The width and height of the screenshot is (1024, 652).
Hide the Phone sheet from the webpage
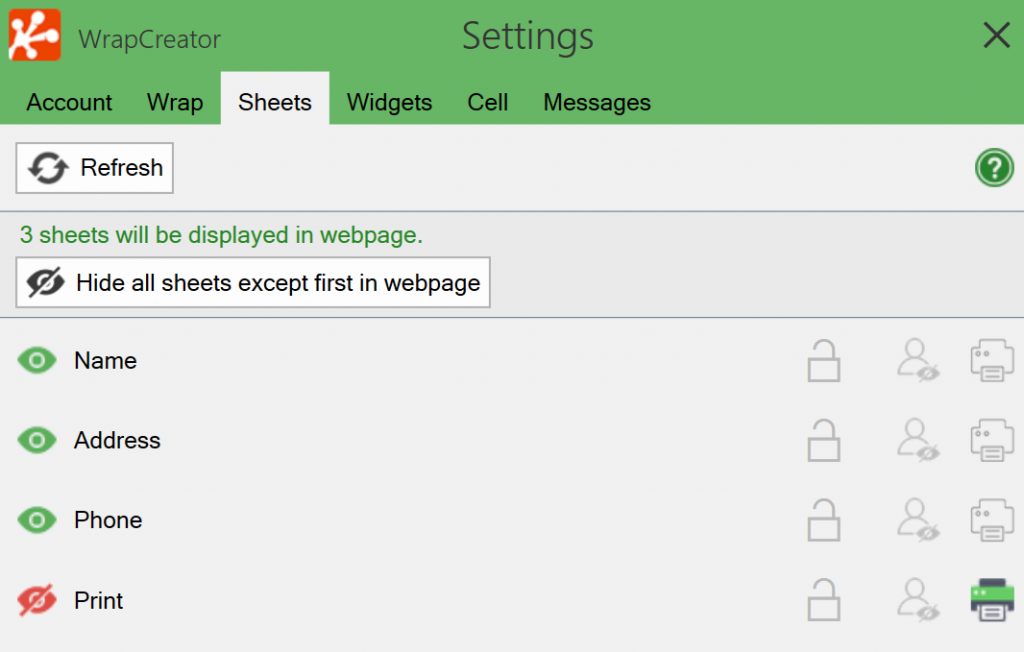click(36, 520)
